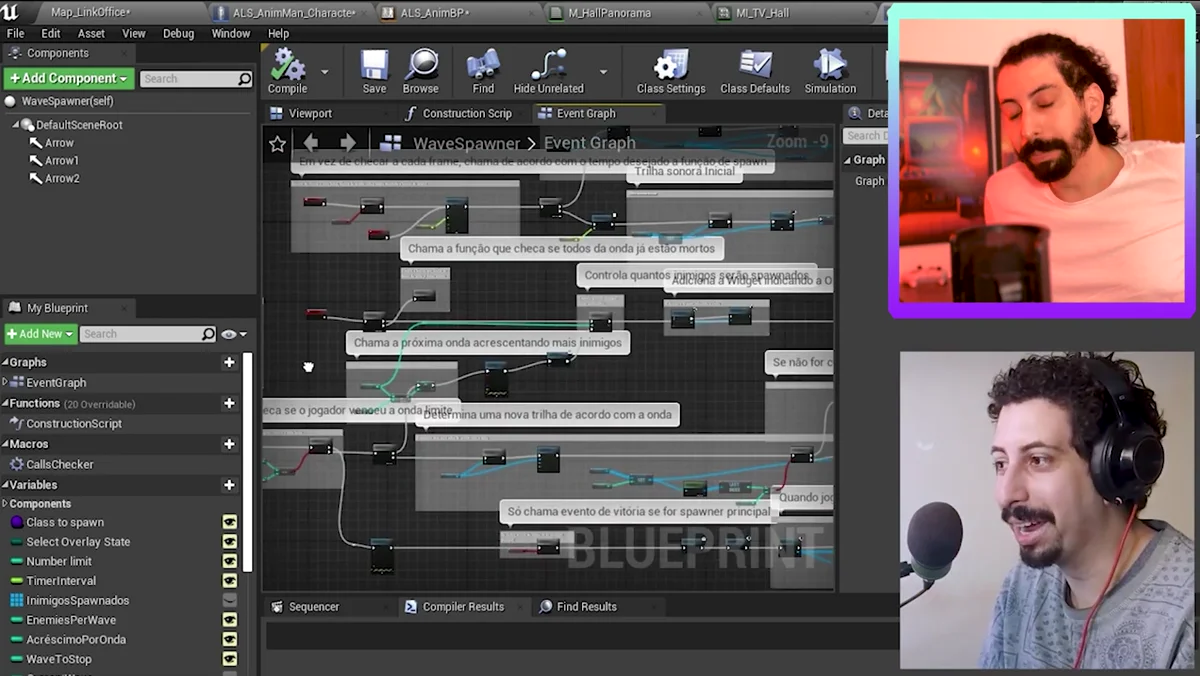Go back with the graph back arrow

pos(311,143)
